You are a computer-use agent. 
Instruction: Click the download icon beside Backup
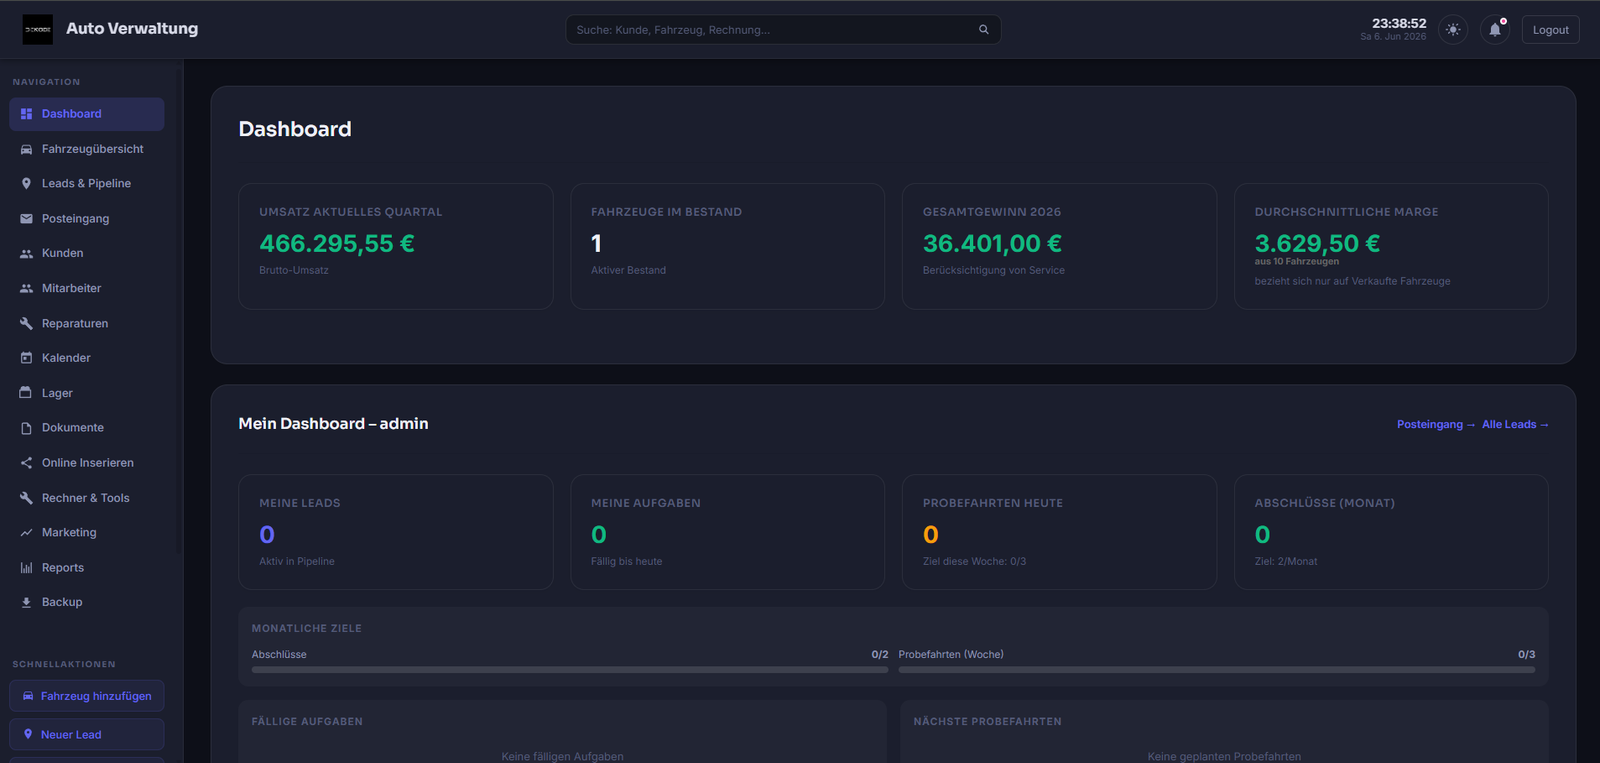click(x=27, y=602)
